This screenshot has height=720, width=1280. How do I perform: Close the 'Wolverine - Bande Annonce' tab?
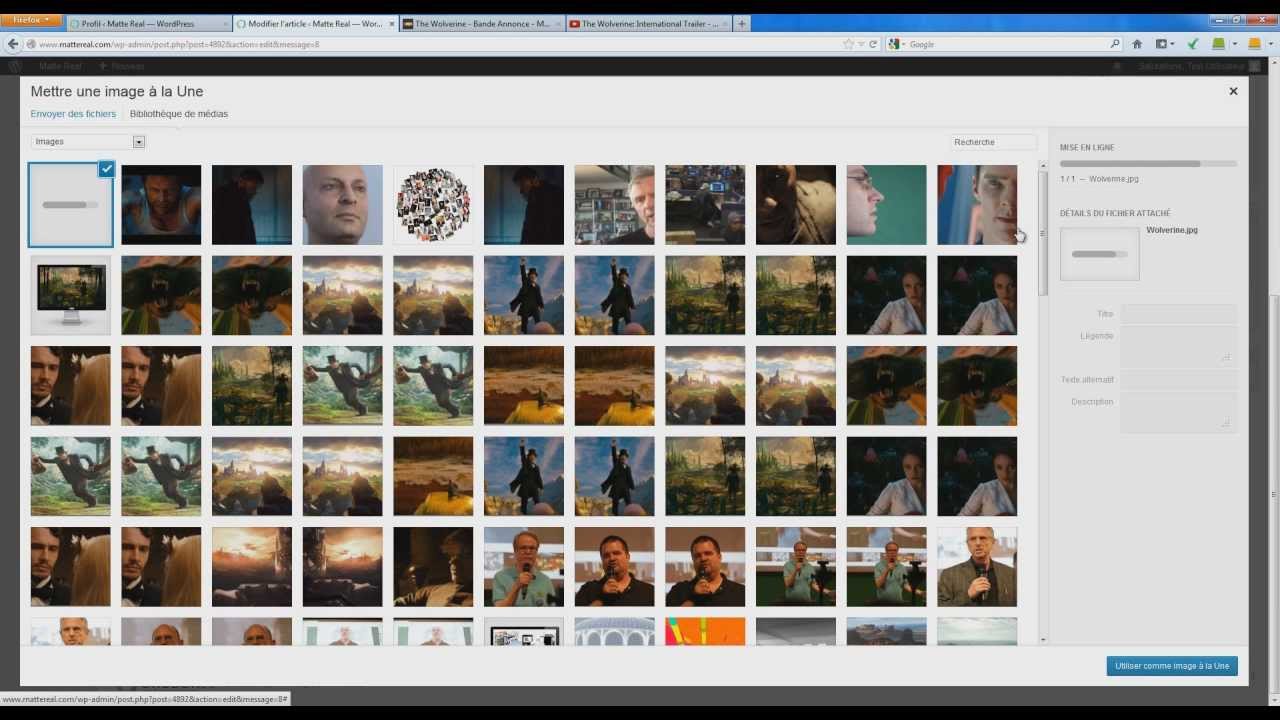click(557, 24)
